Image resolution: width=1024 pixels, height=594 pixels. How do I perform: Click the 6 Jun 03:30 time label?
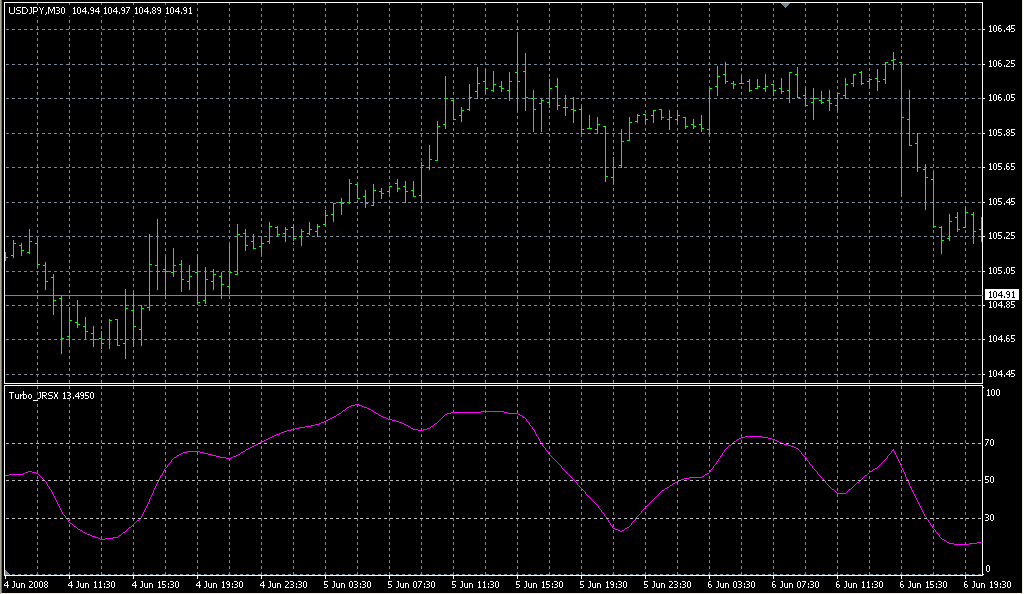(733, 584)
